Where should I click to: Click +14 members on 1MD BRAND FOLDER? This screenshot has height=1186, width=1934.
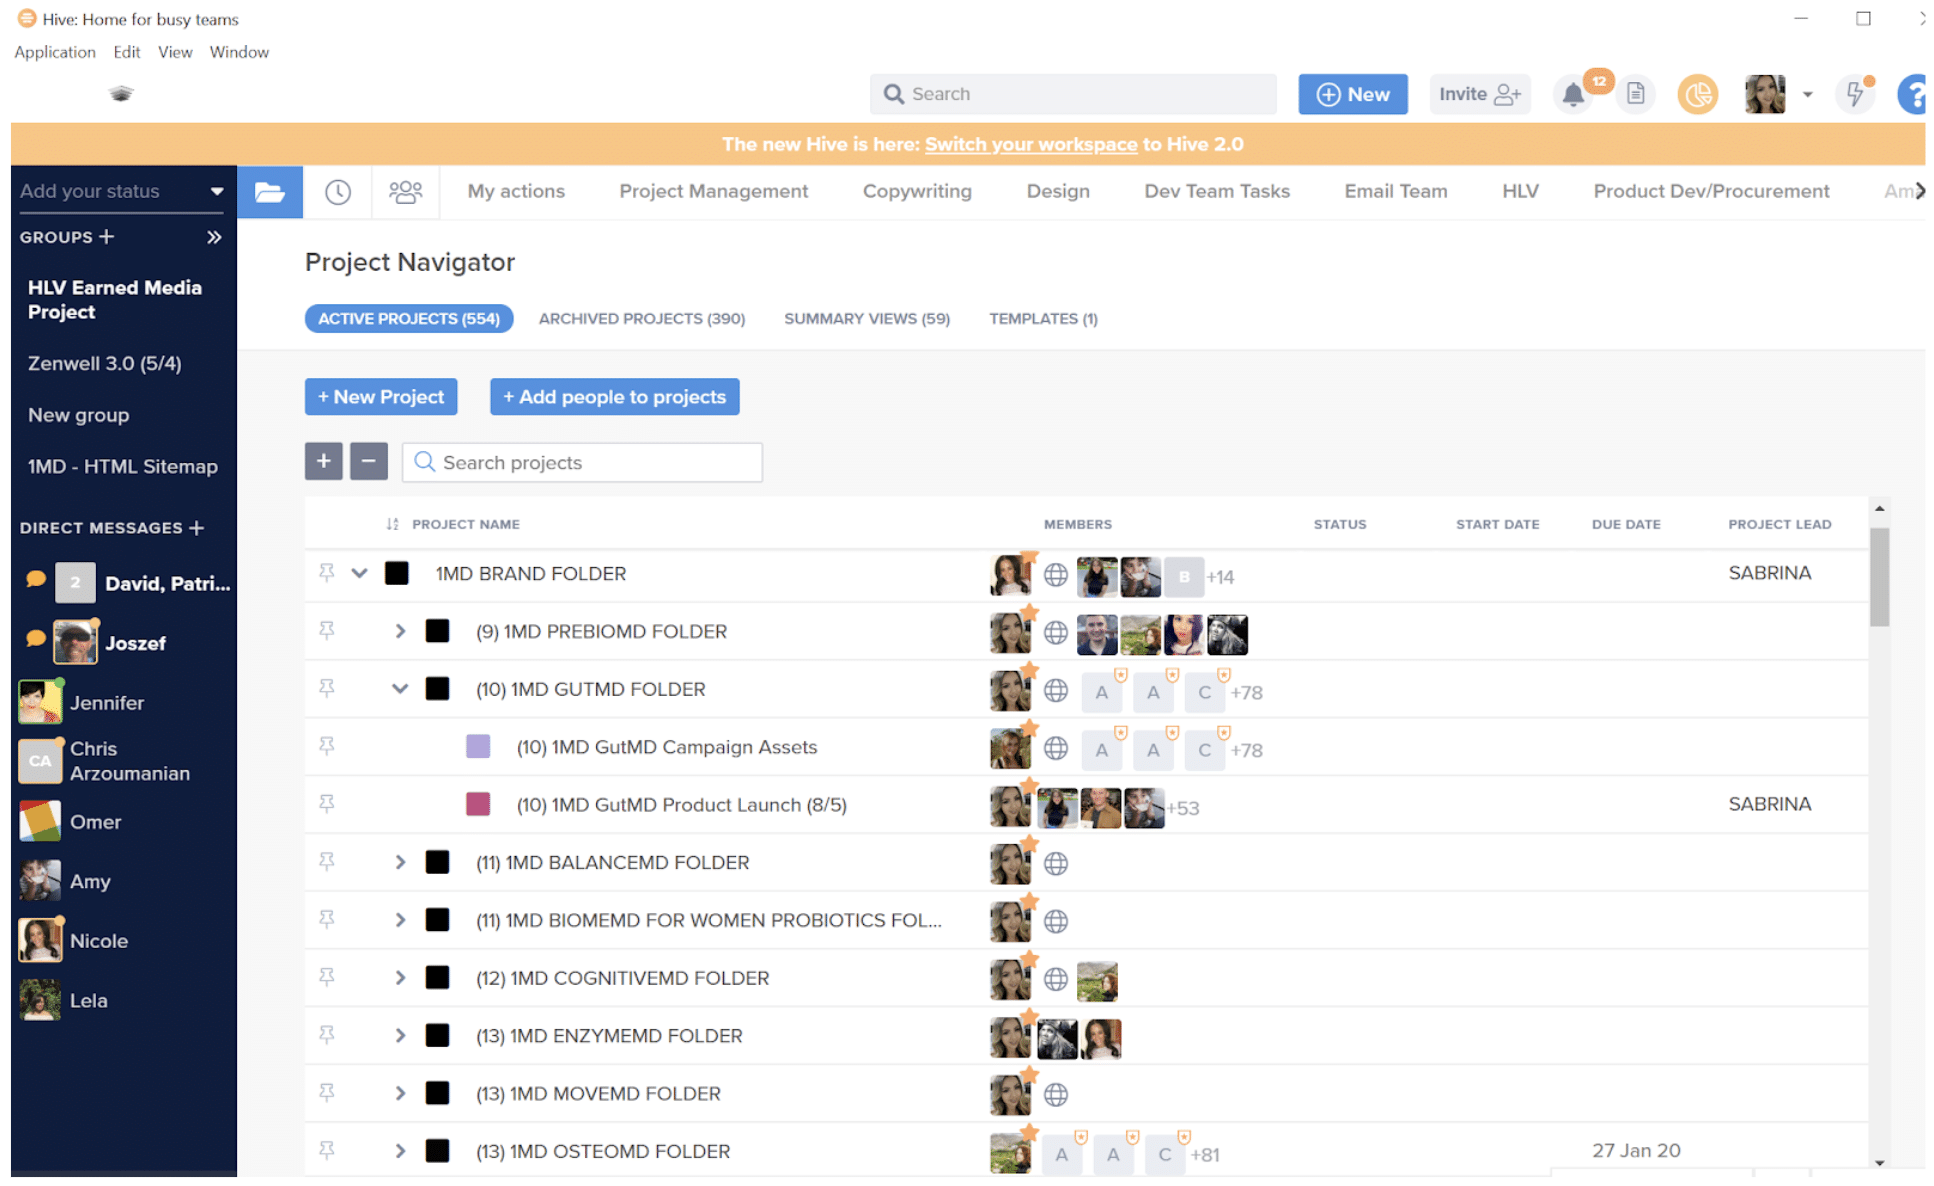point(1220,577)
